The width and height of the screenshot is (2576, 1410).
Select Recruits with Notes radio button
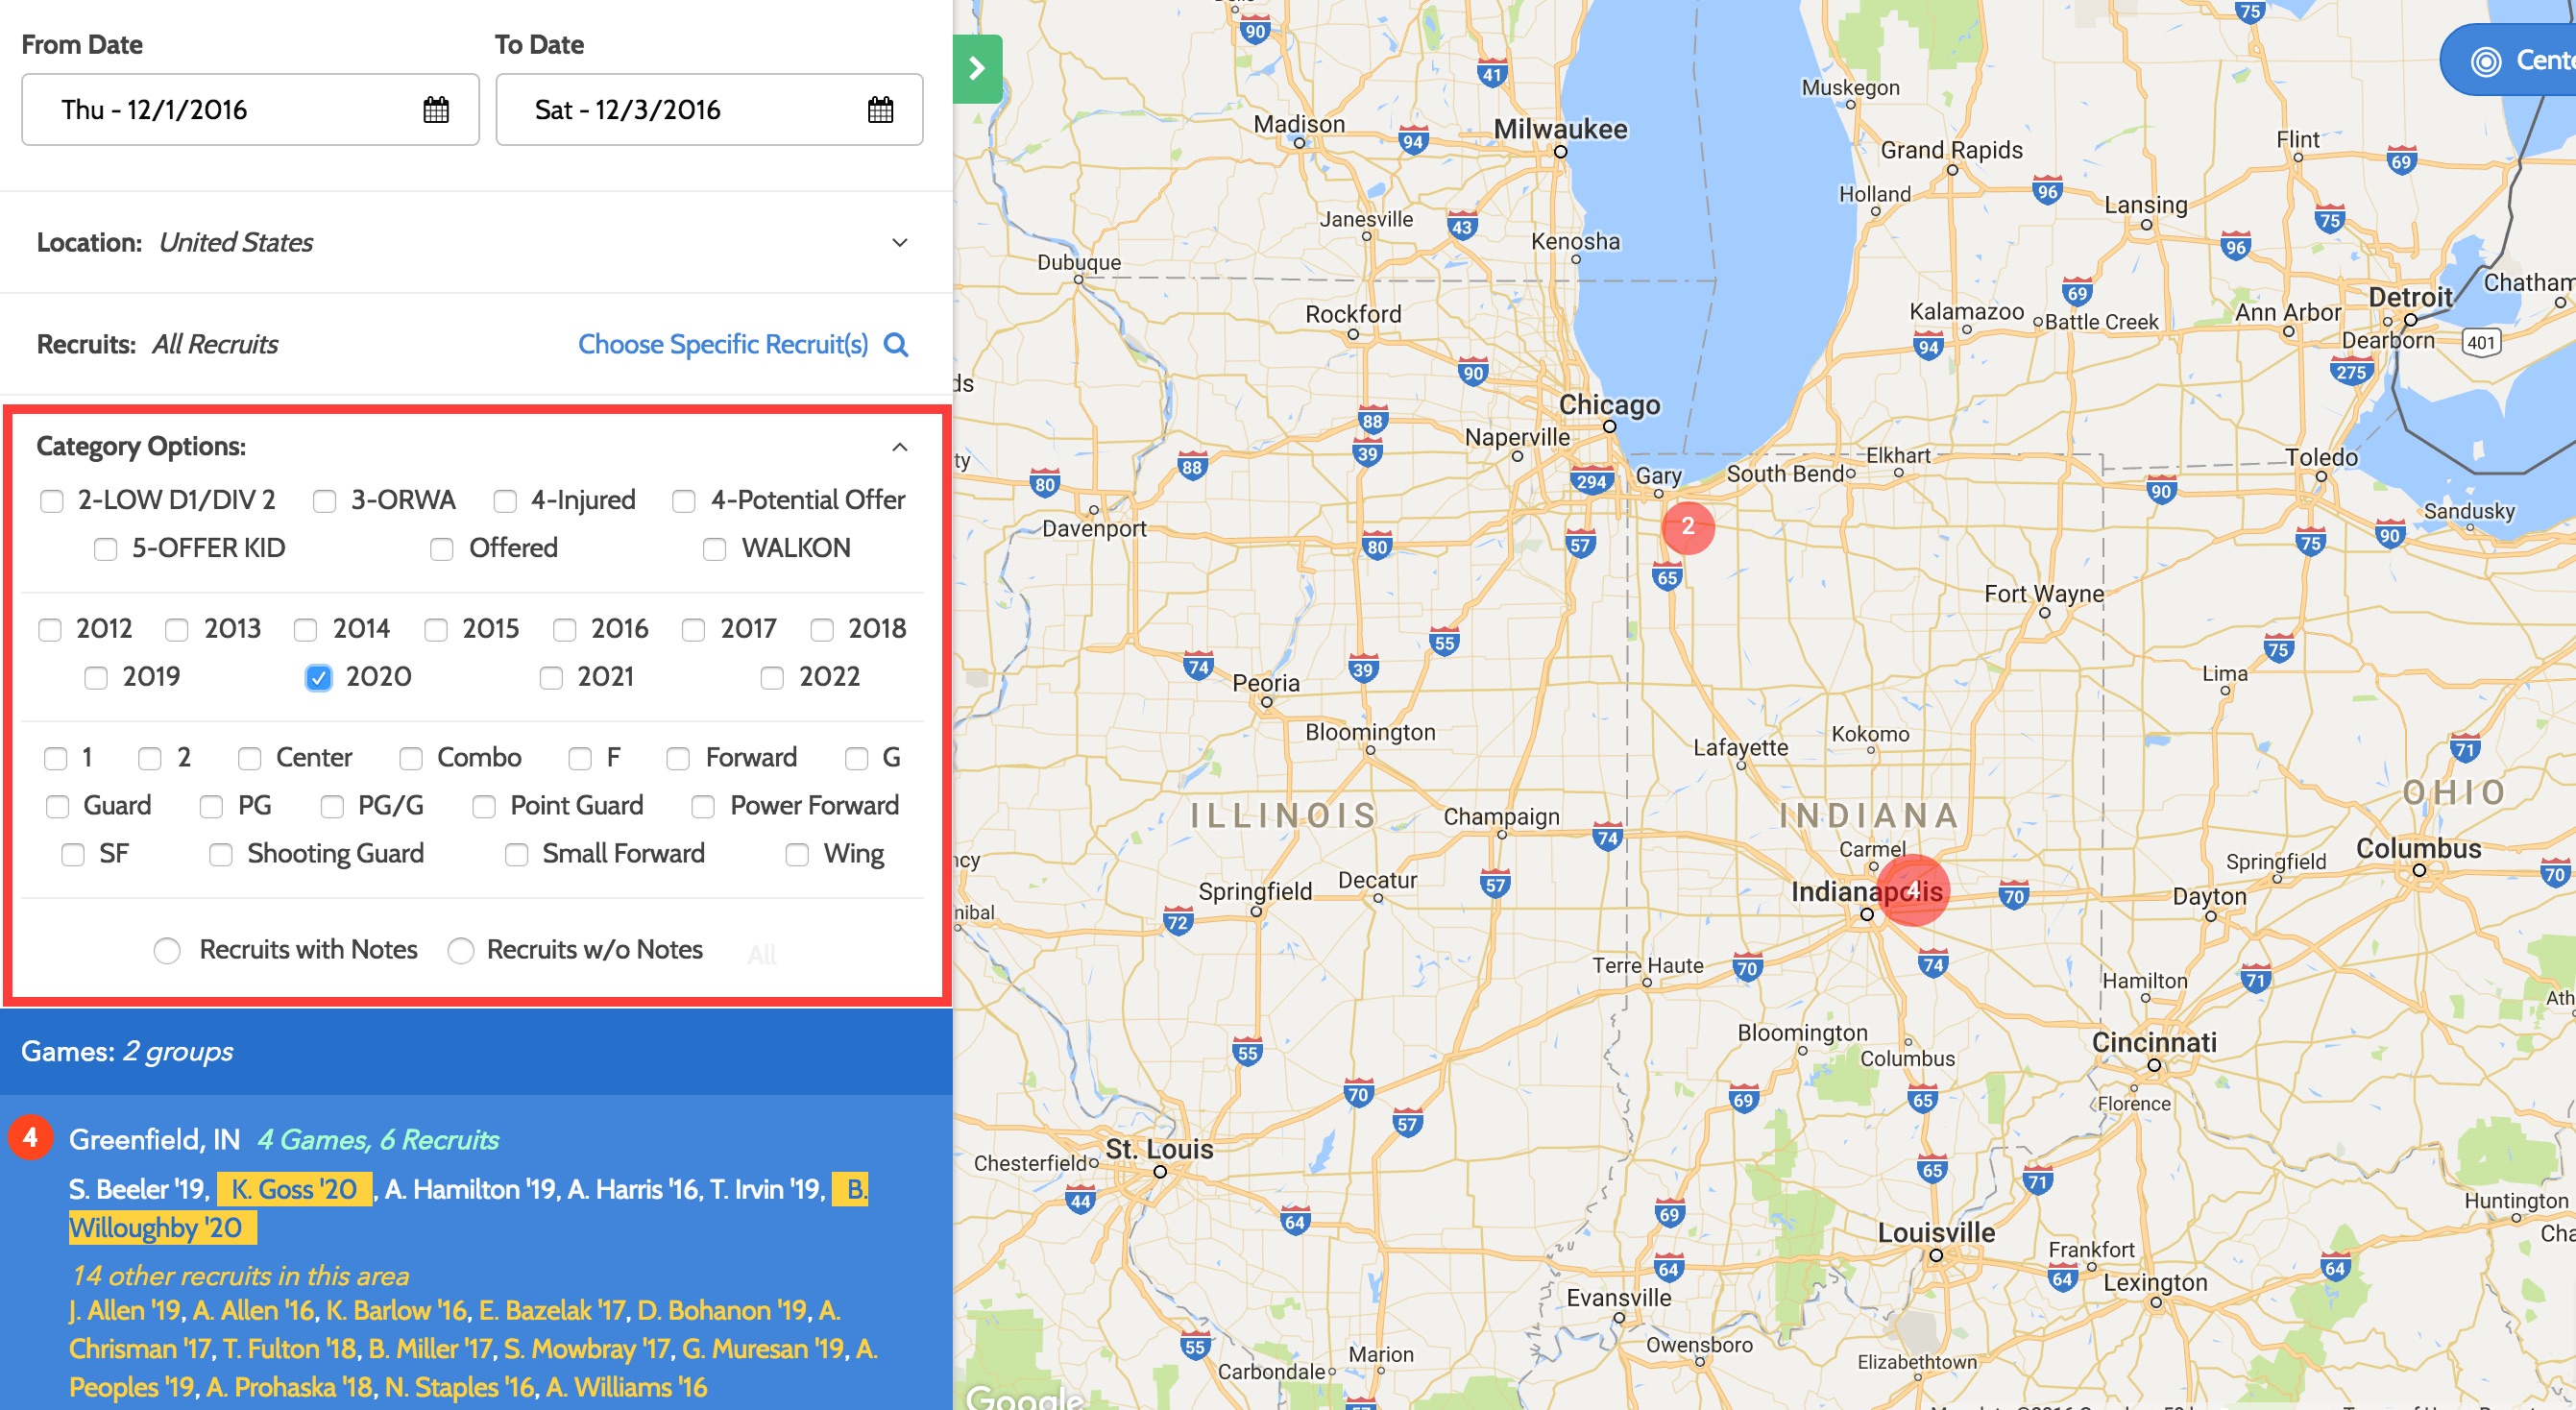tap(167, 950)
